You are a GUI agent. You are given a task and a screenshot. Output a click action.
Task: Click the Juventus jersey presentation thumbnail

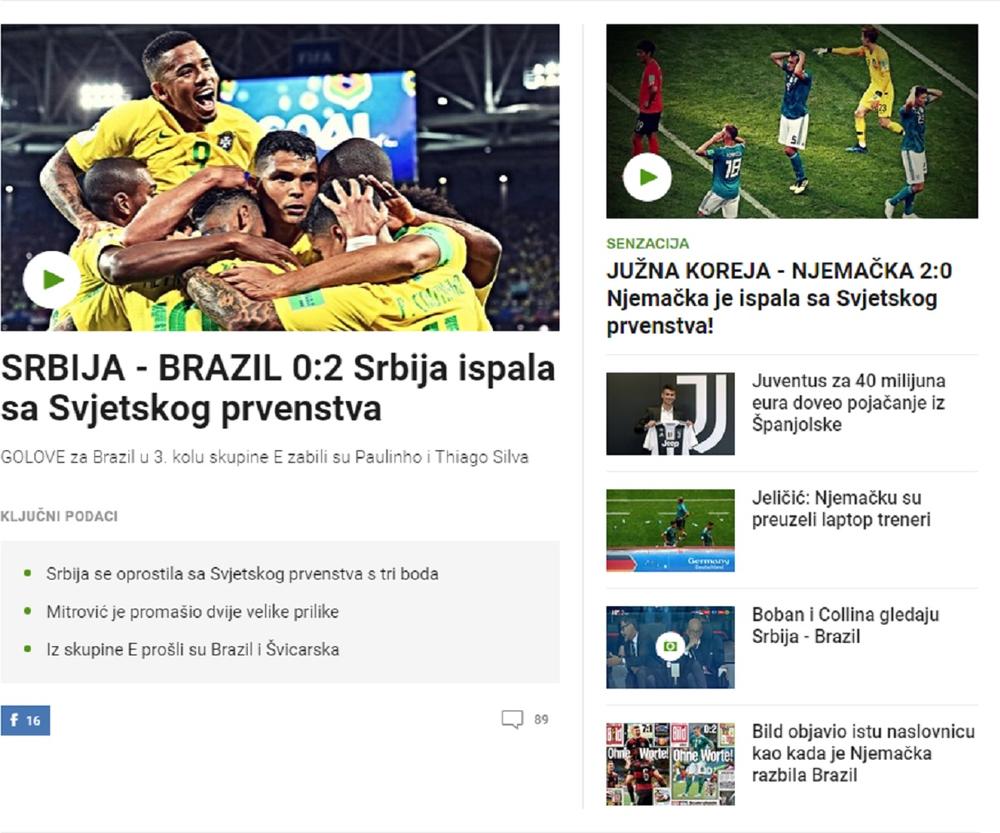click(670, 414)
